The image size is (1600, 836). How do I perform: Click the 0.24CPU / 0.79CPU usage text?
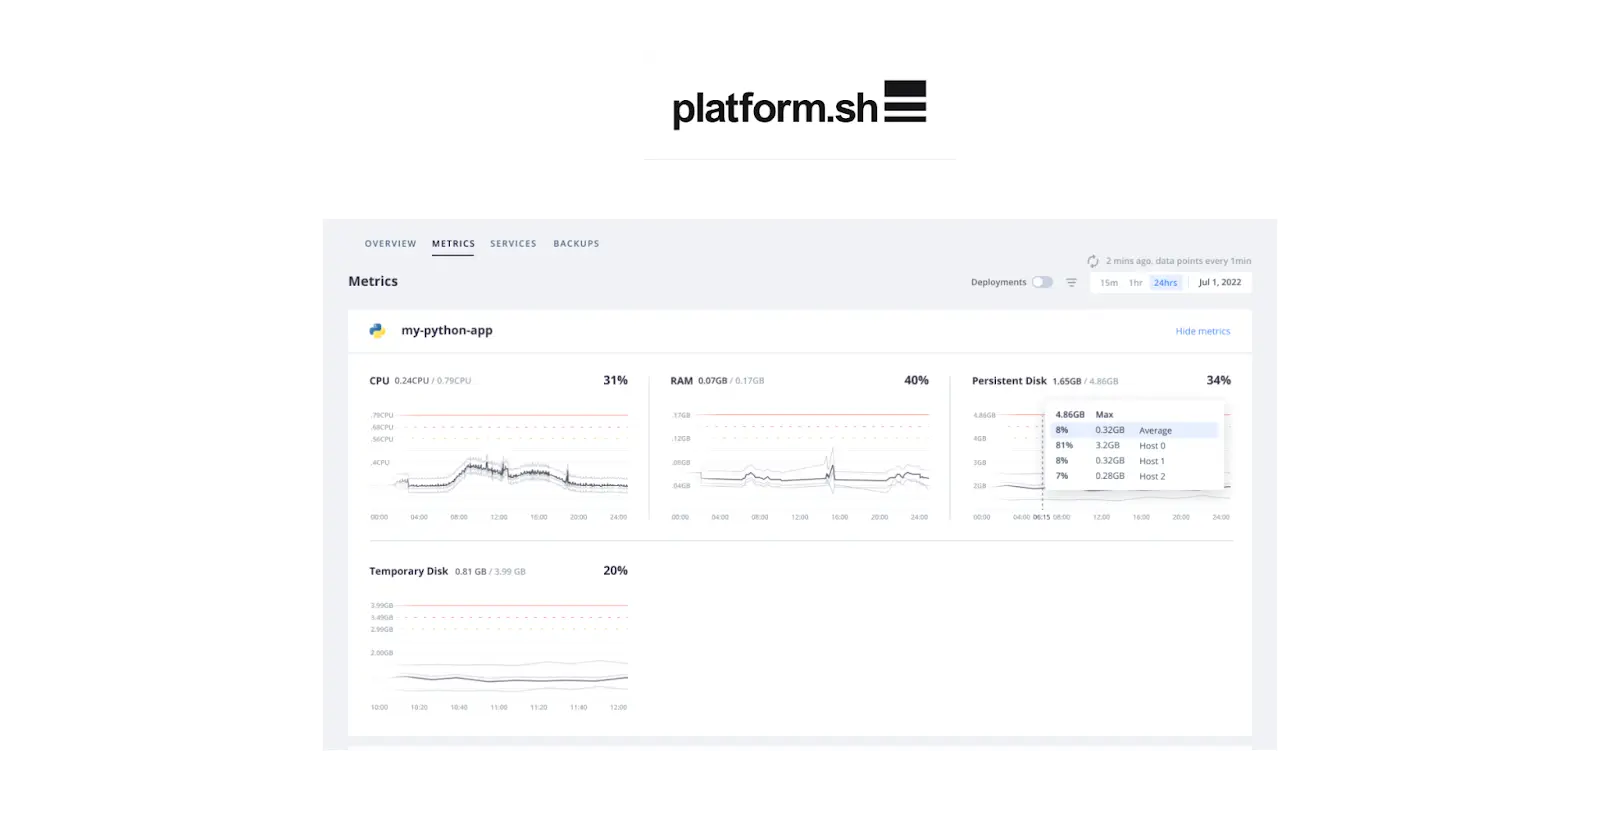click(x=433, y=381)
